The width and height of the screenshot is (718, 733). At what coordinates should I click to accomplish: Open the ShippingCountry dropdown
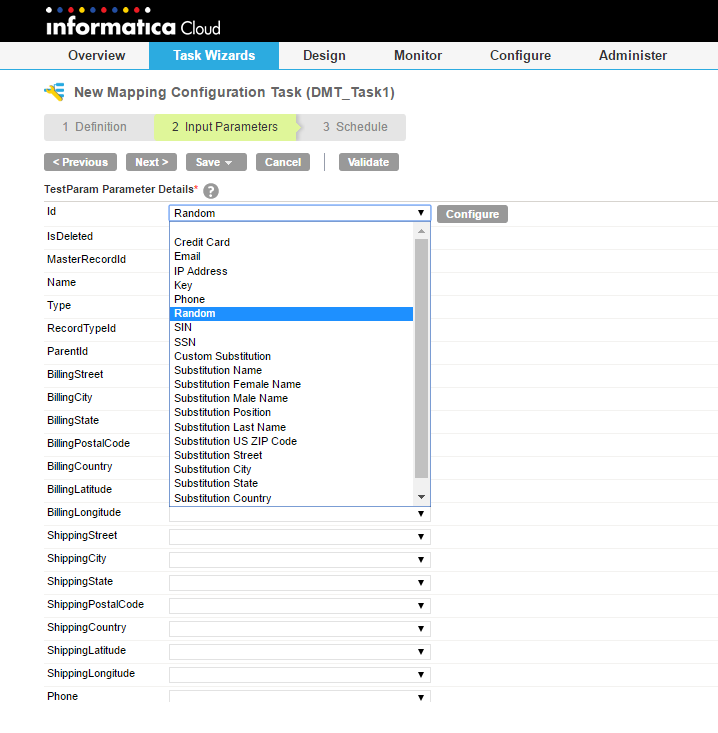[300, 629]
